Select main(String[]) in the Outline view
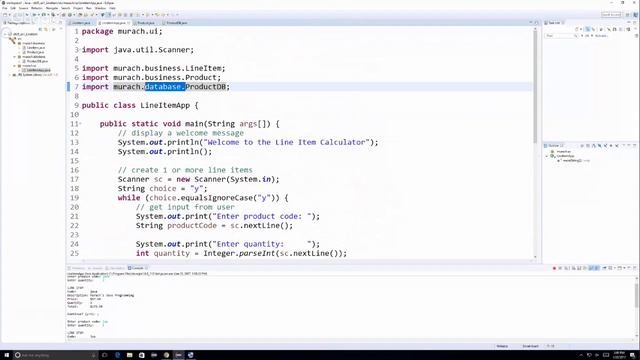The image size is (640, 360). coord(572,160)
